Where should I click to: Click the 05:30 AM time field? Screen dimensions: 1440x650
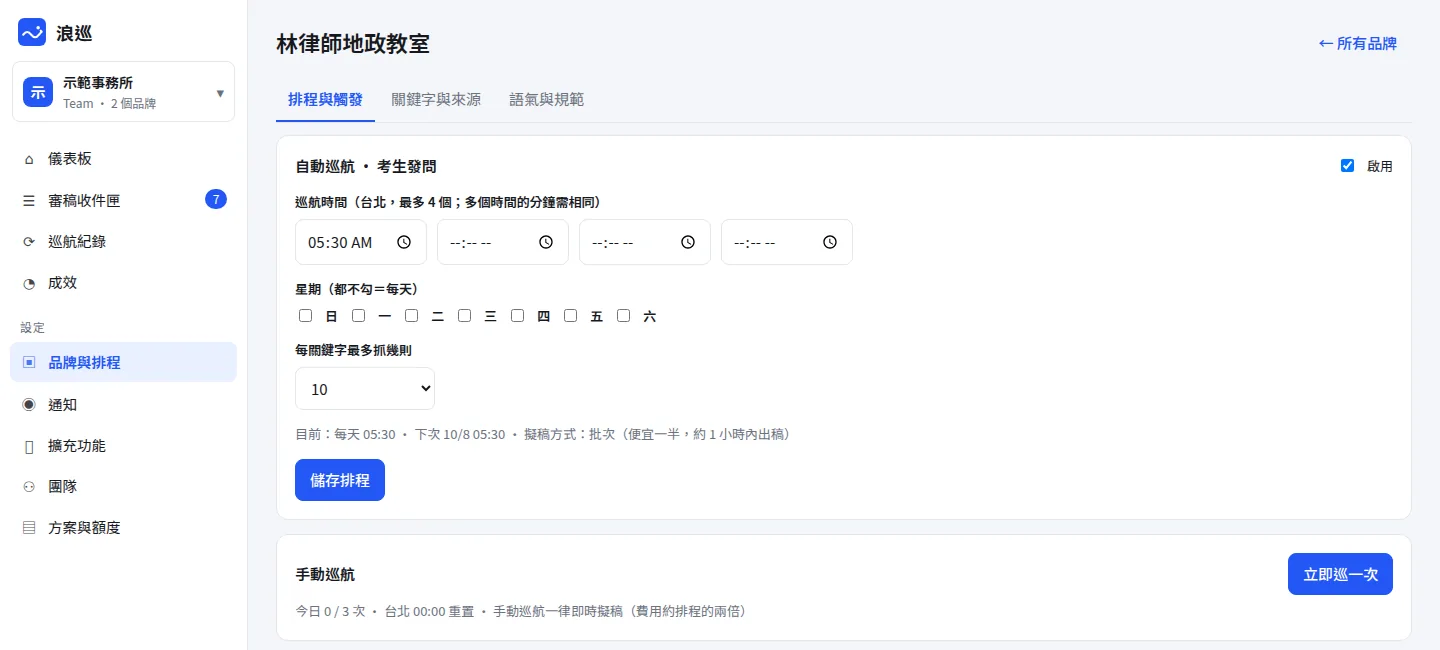pos(361,242)
